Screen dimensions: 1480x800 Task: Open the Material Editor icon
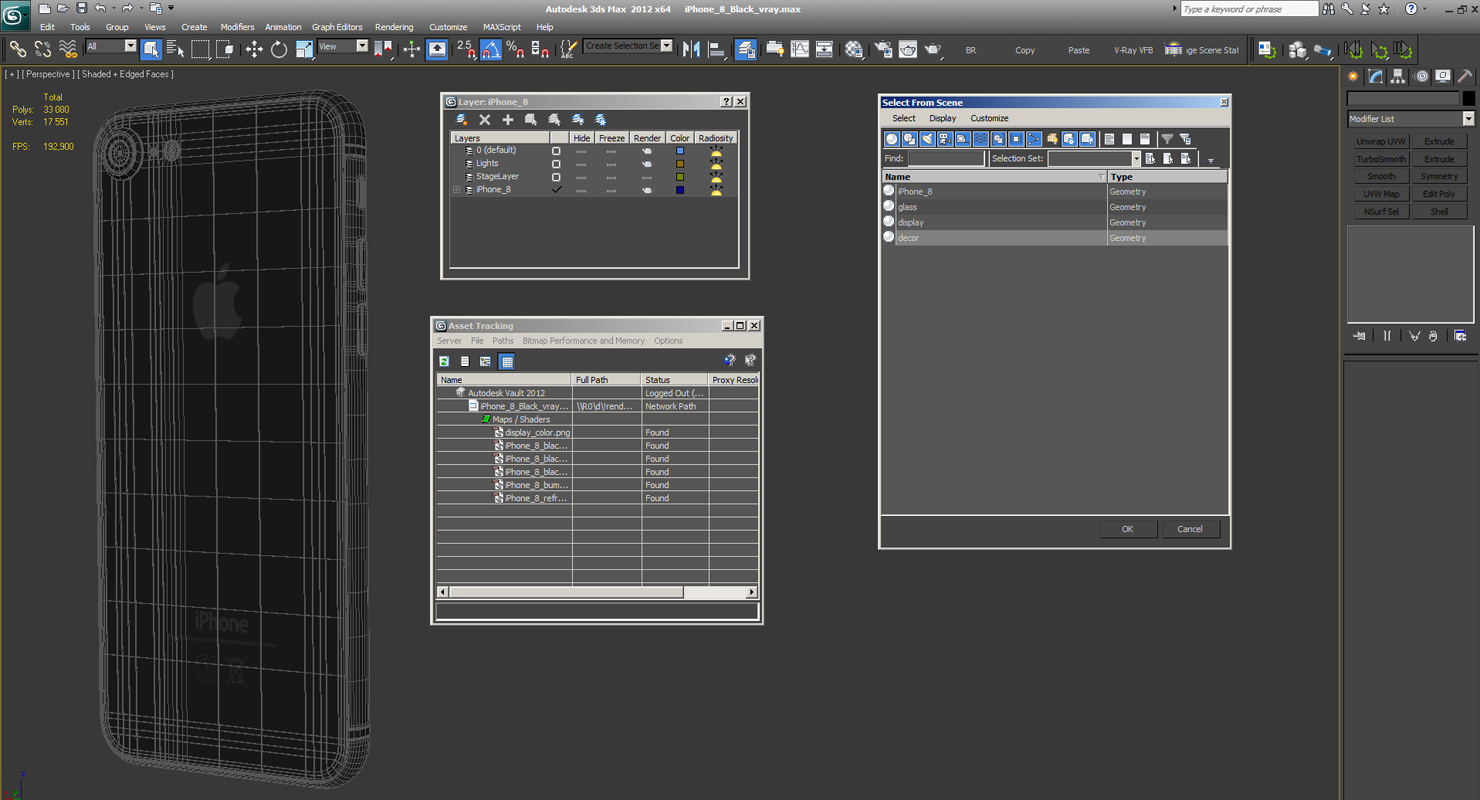(x=853, y=49)
